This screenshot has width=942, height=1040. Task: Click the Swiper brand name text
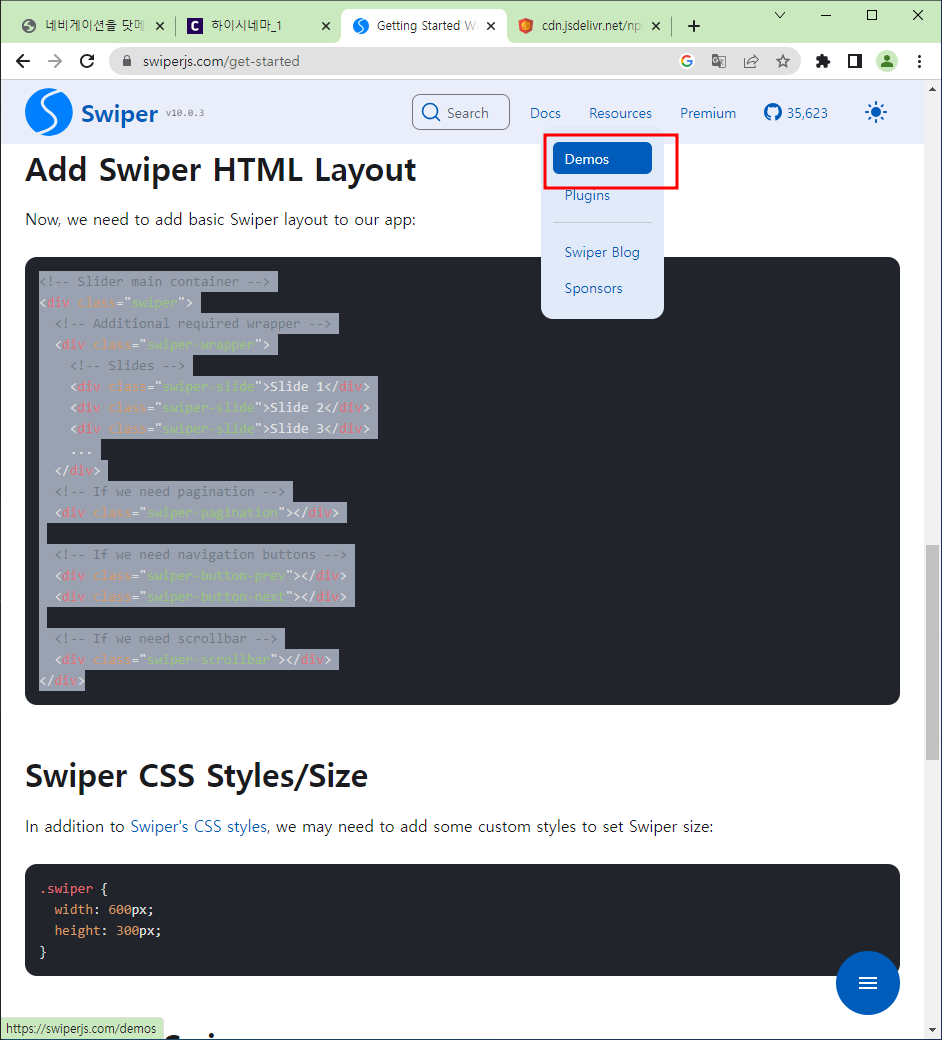click(119, 113)
